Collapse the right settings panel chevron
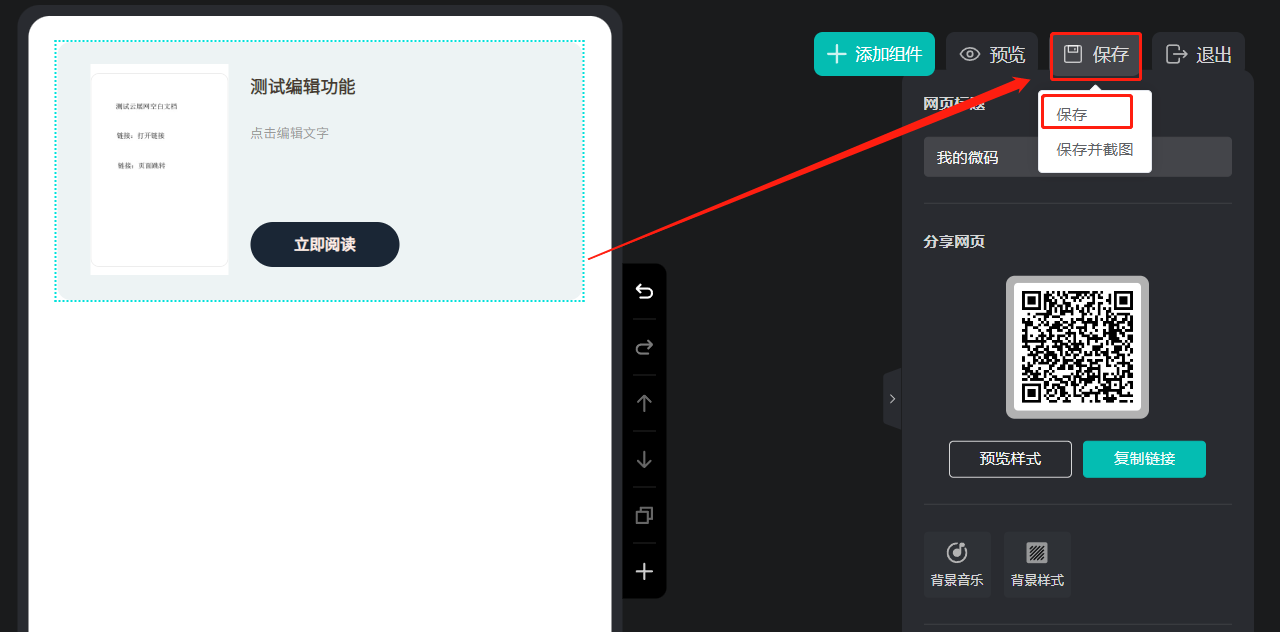1280x632 pixels. pyautogui.click(x=892, y=398)
